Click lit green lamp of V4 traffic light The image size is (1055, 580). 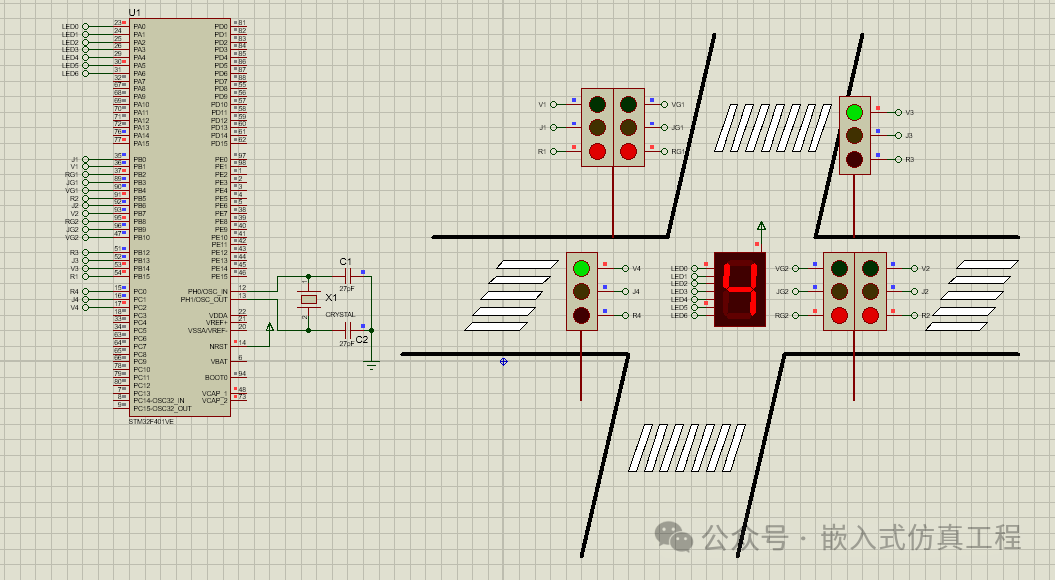581,268
